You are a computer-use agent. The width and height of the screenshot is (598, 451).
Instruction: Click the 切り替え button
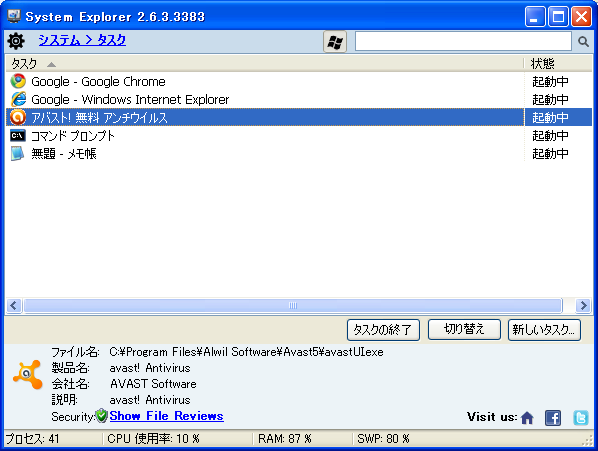point(464,329)
